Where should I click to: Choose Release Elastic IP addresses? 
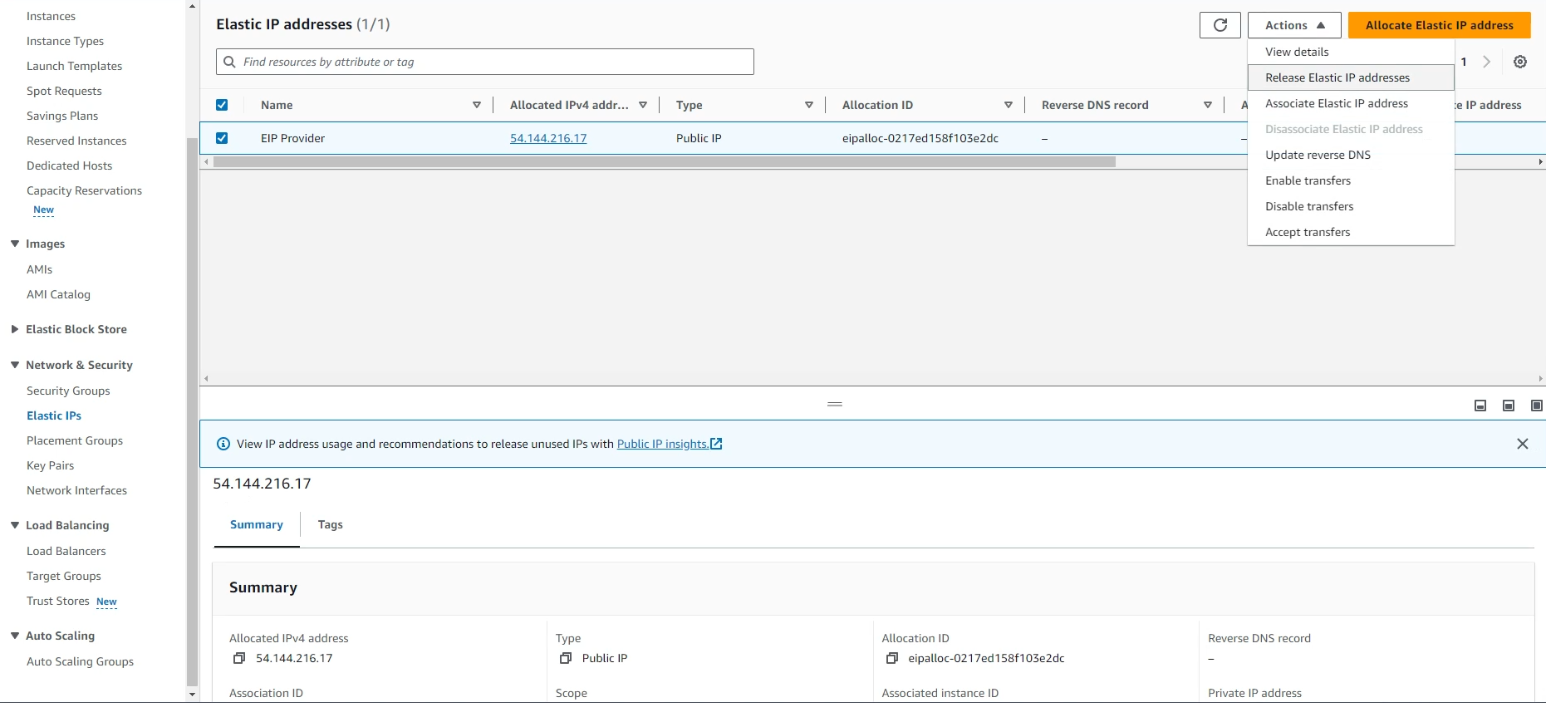[1337, 78]
